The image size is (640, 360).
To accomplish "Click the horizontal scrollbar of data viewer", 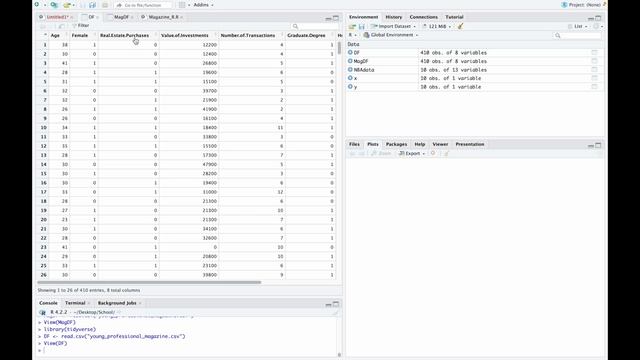I will pyautogui.click(x=149, y=282).
